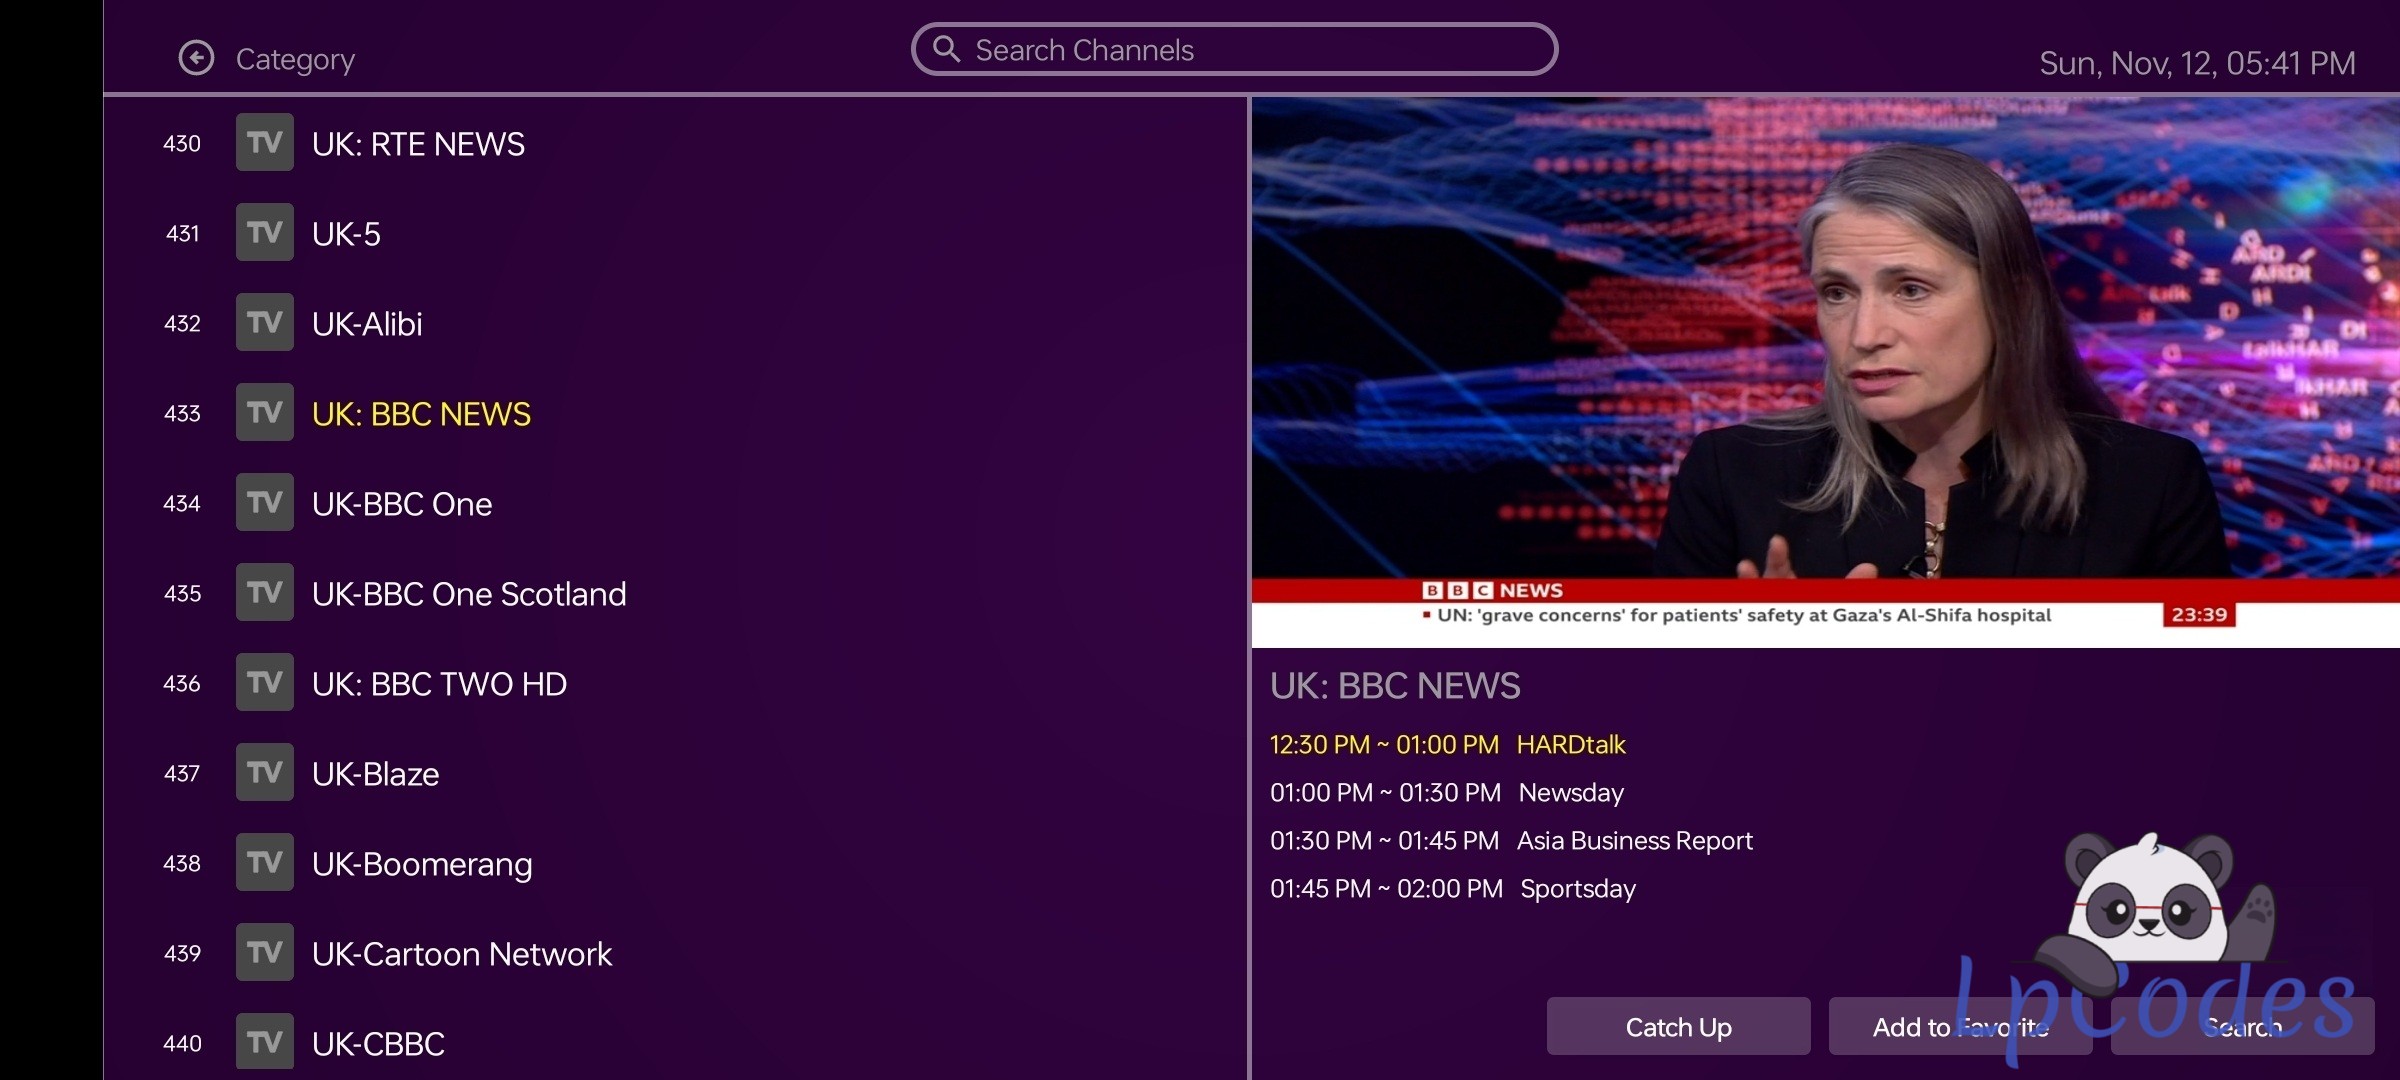2400x1080 pixels.
Task: Click the TV icon for UK-Boomerang
Action: 264,863
